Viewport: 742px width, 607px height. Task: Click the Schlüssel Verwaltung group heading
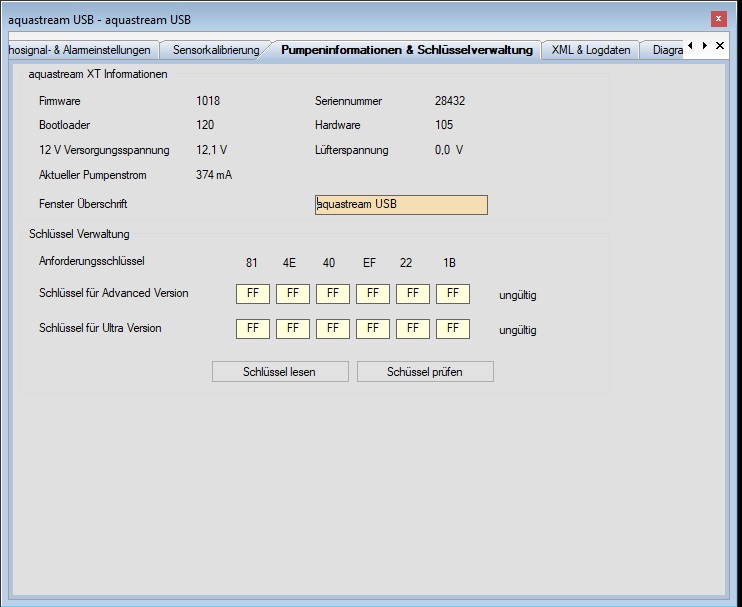click(x=79, y=234)
